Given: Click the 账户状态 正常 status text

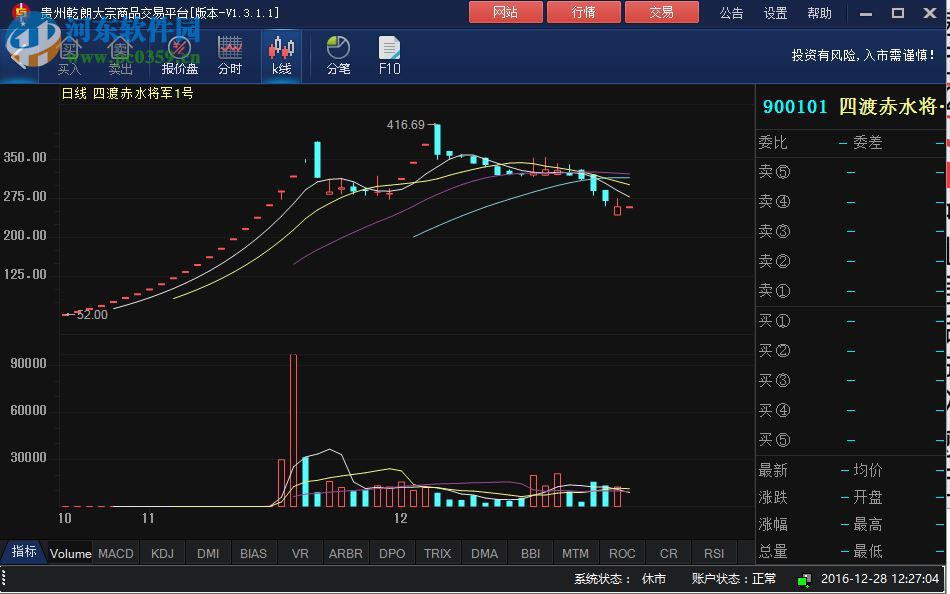Looking at the screenshot, I should [x=734, y=579].
